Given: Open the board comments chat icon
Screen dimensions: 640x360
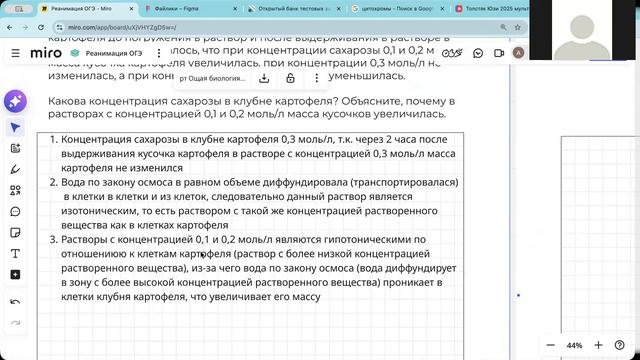Looking at the screenshot, I should 478,53.
